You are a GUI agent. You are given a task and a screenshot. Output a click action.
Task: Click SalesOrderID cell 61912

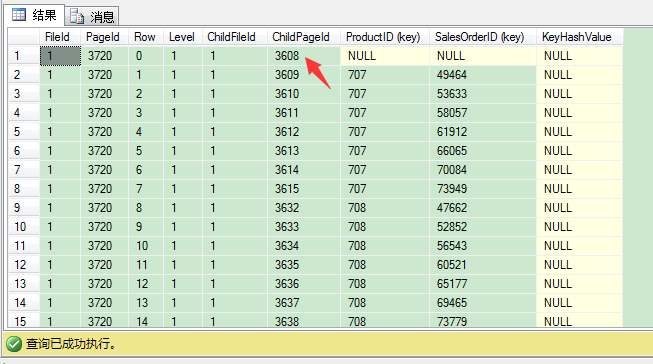[x=483, y=132]
